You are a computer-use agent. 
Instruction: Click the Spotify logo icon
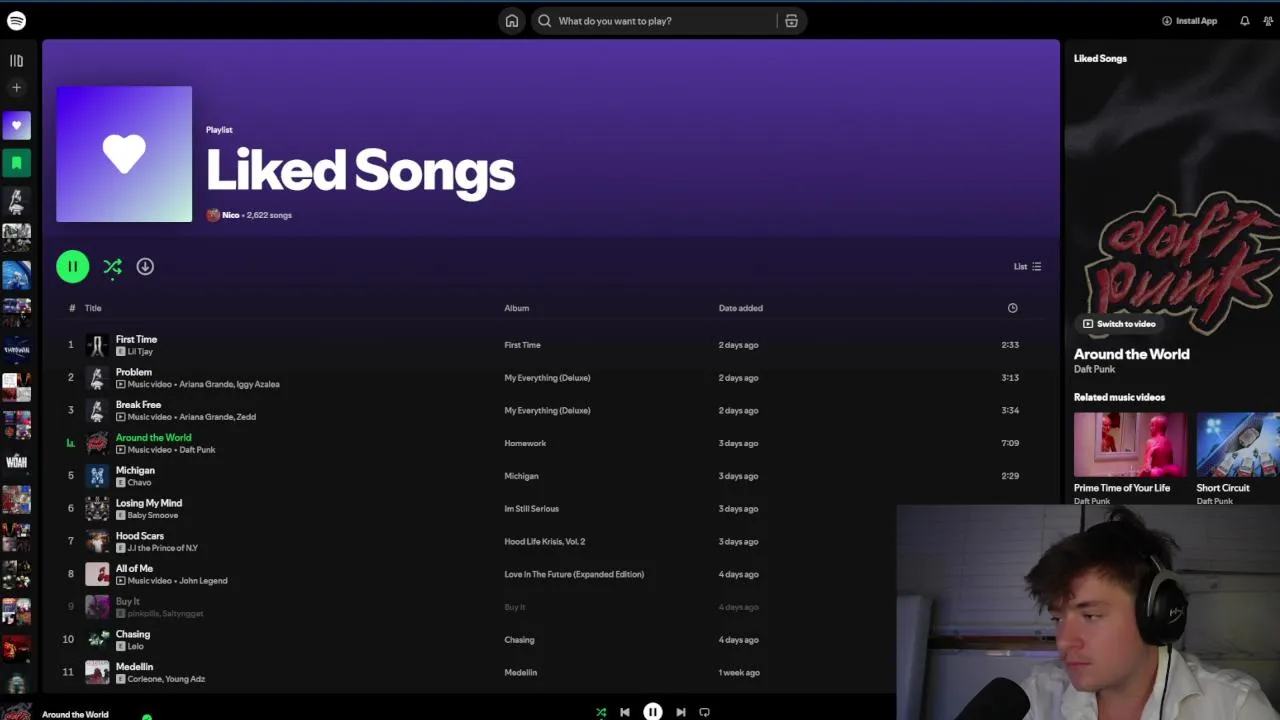[16, 21]
